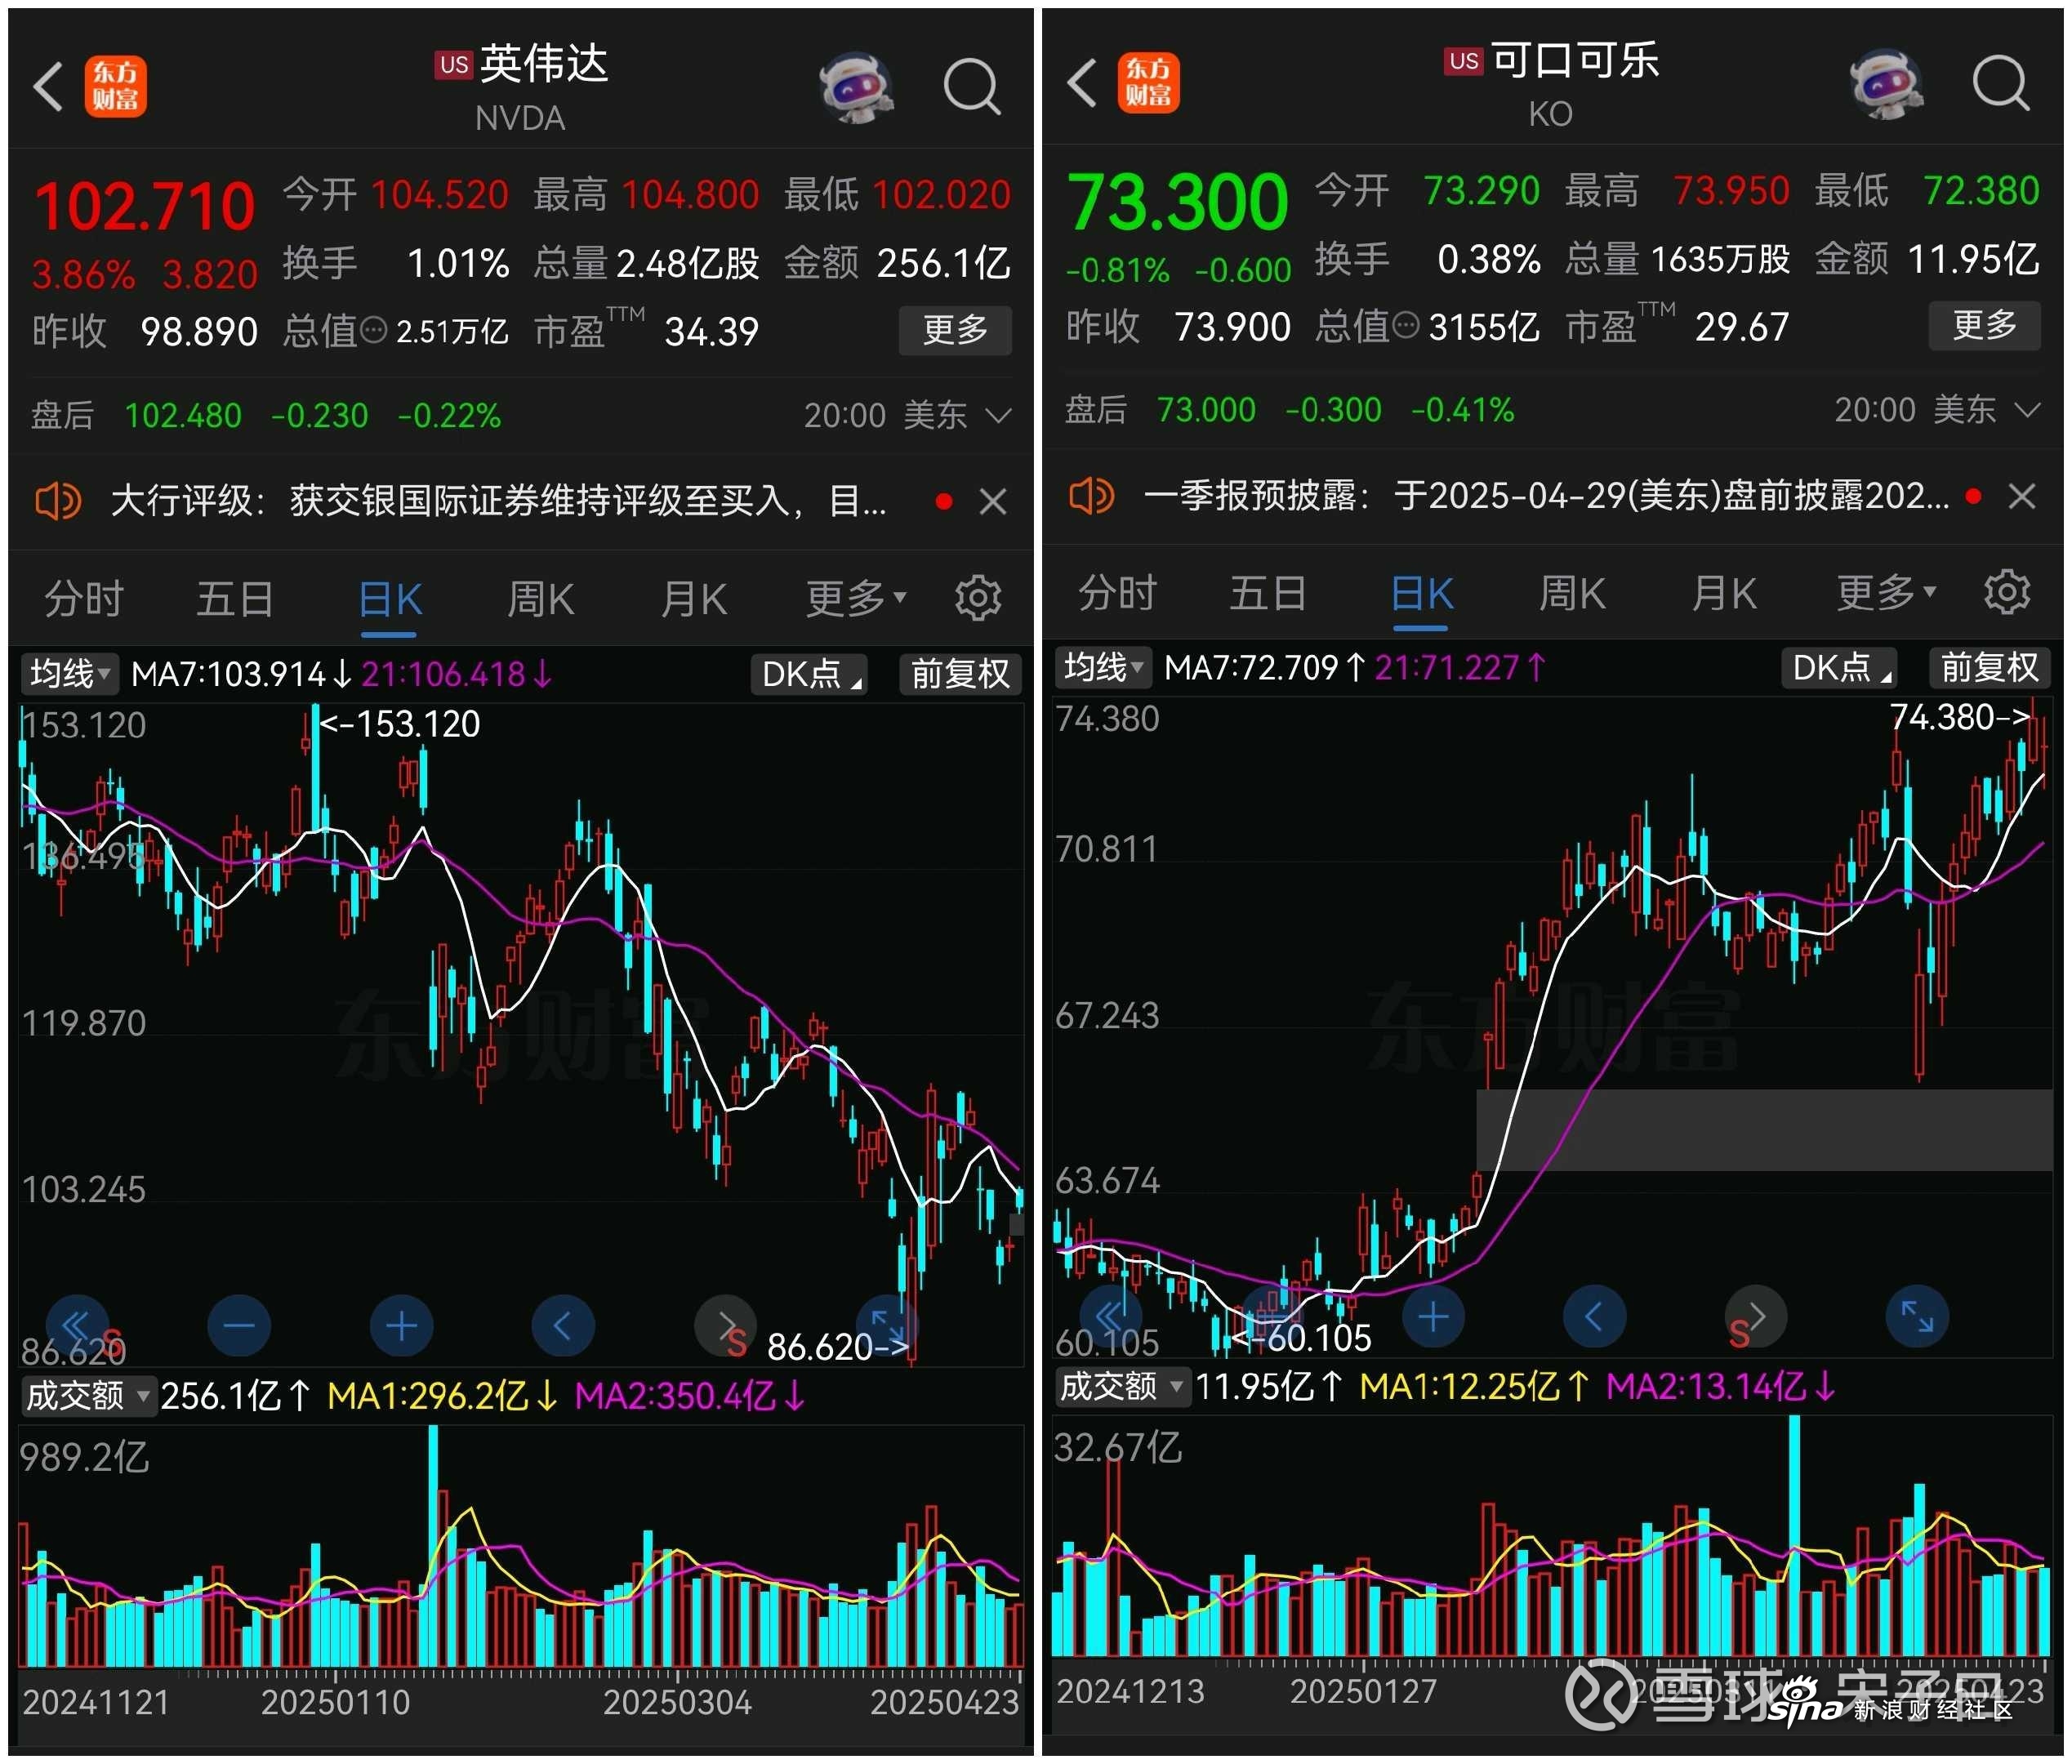Tap the info icon next to KO 总值
The image size is (2072, 1764).
(1405, 325)
